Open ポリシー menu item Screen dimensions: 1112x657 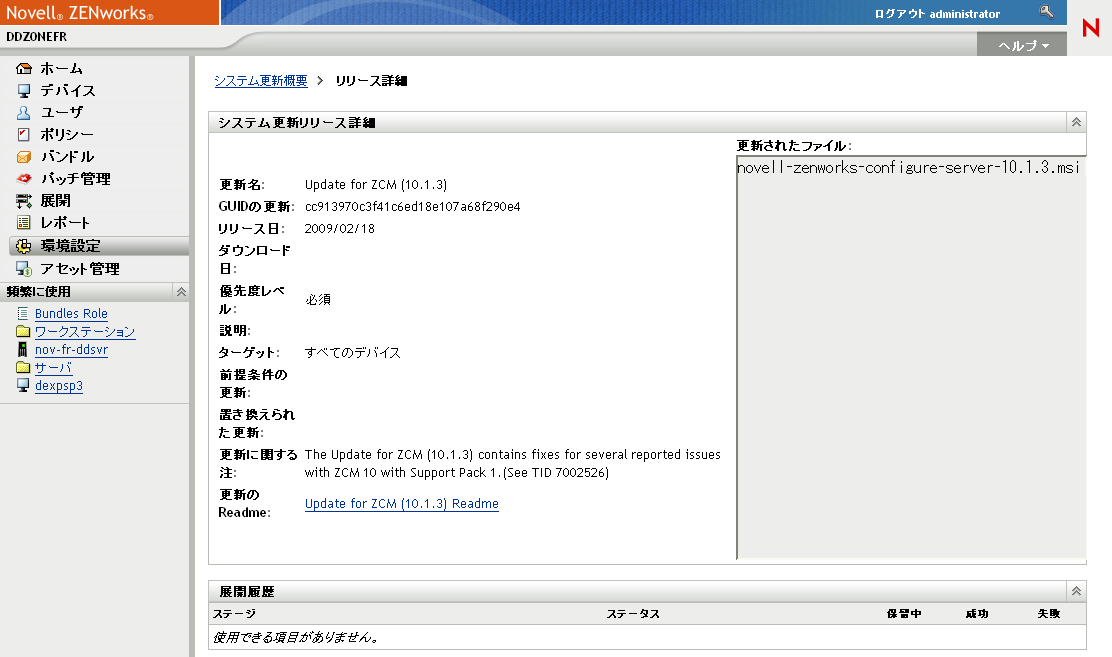tap(67, 135)
